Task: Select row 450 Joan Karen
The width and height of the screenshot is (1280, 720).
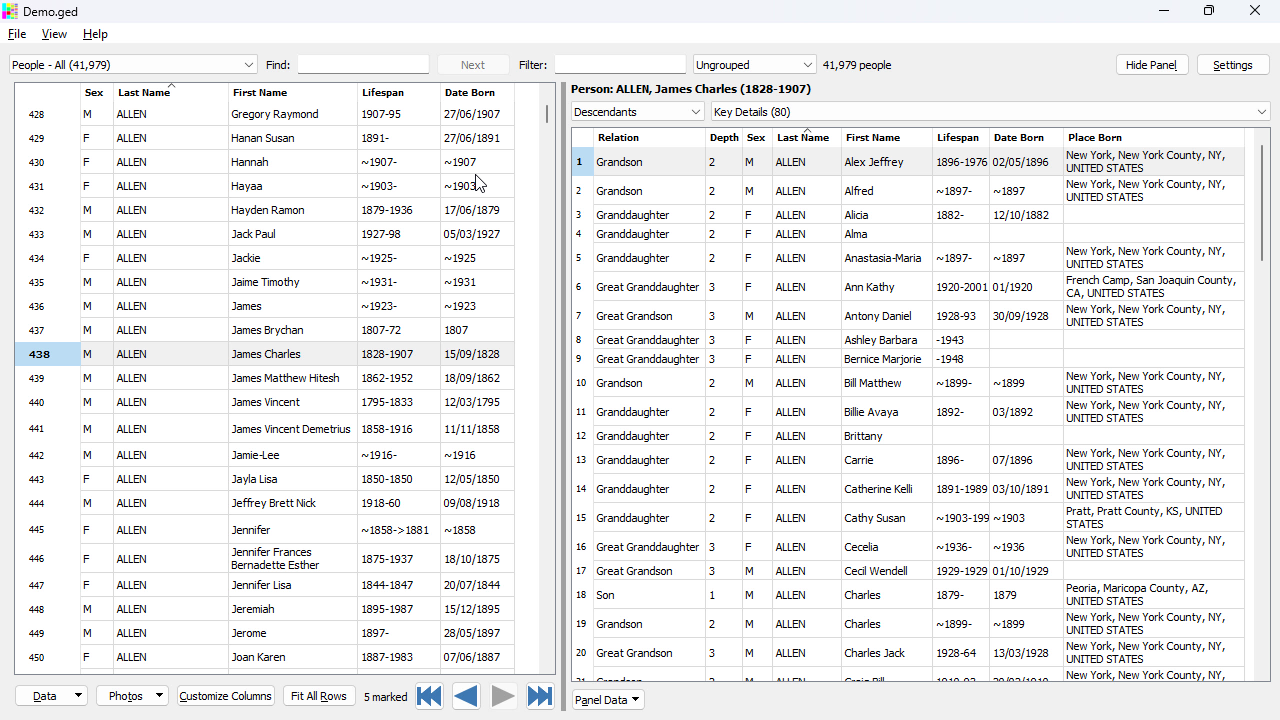Action: coord(265,657)
